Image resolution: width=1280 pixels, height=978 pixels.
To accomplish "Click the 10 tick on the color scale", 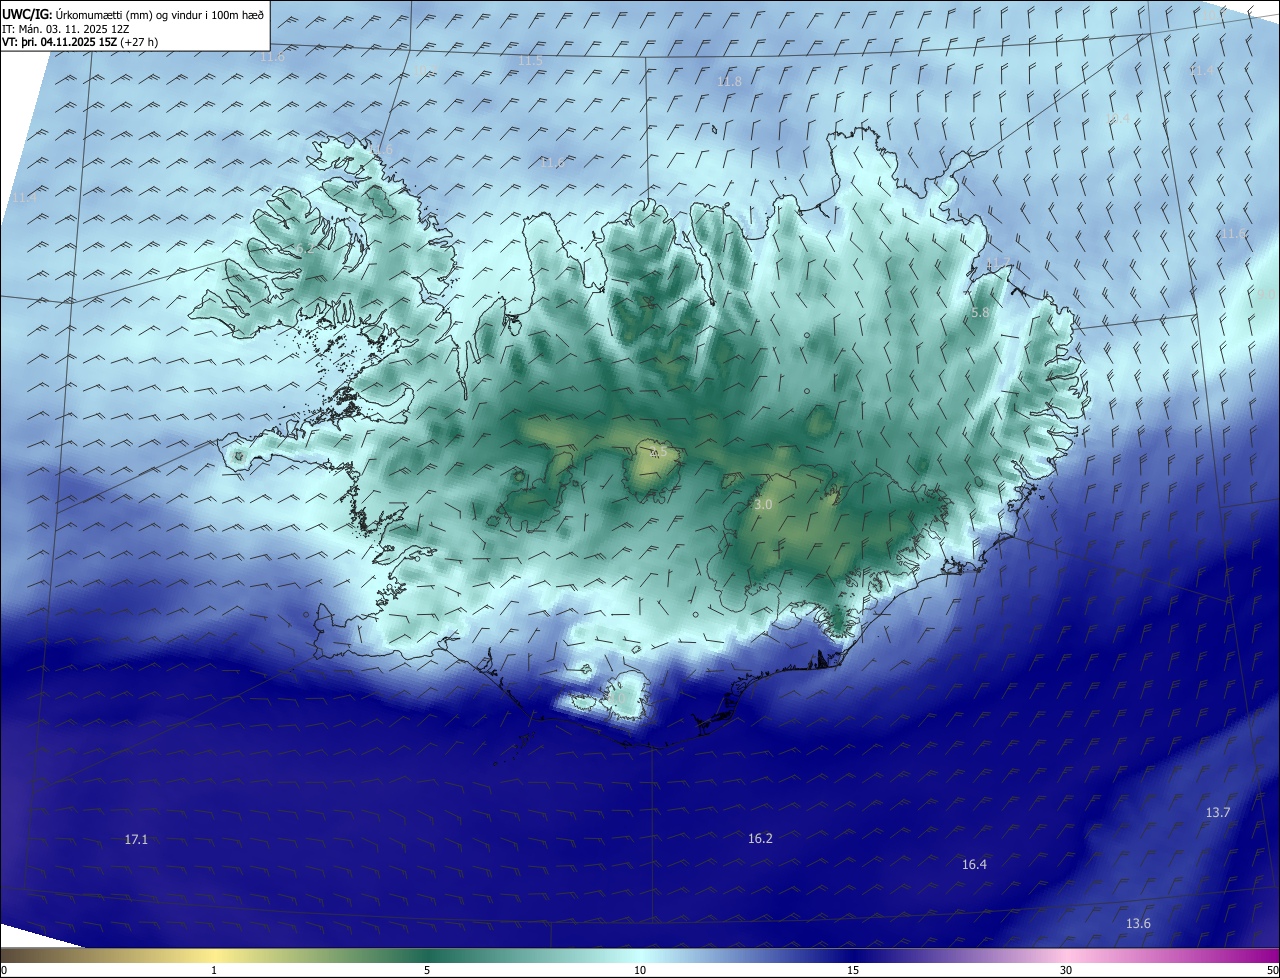I will point(640,970).
